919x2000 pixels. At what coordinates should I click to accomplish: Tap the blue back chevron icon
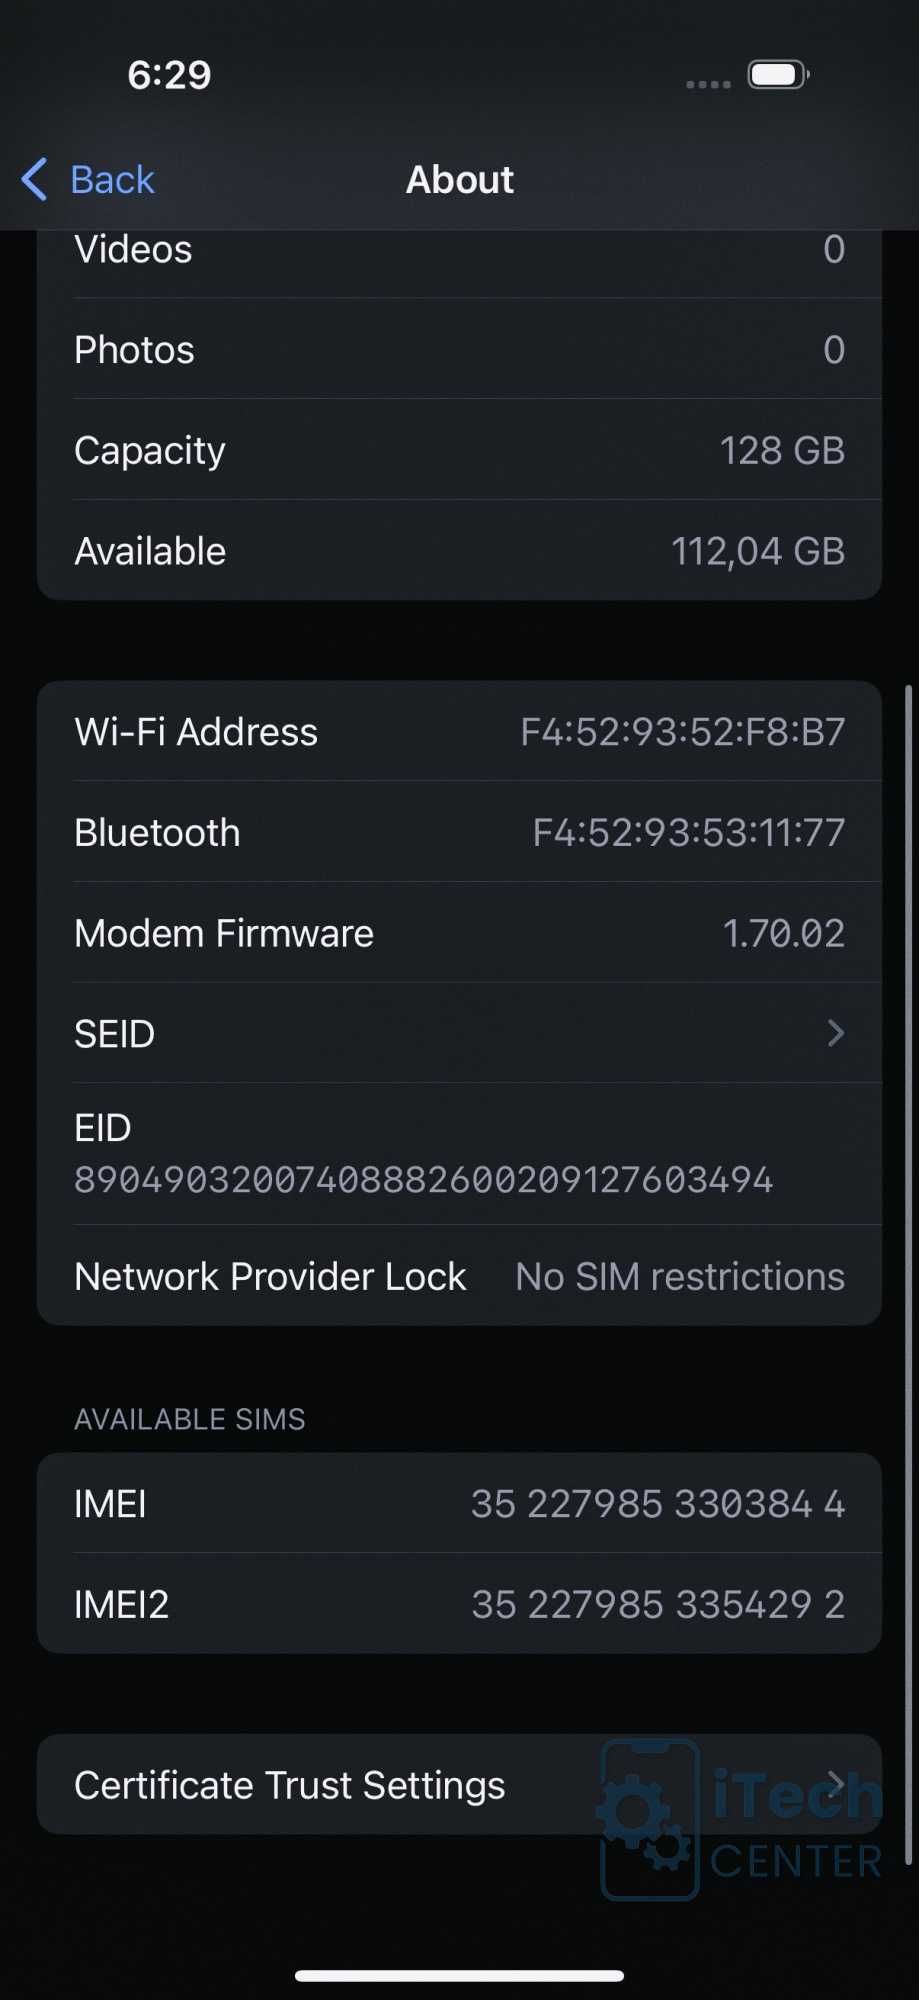(34, 180)
